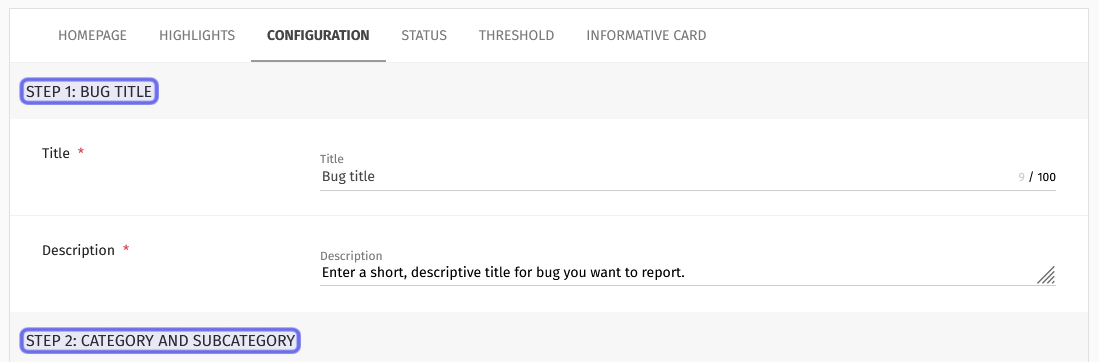Go to the Status tab
1099x362 pixels.
click(424, 35)
